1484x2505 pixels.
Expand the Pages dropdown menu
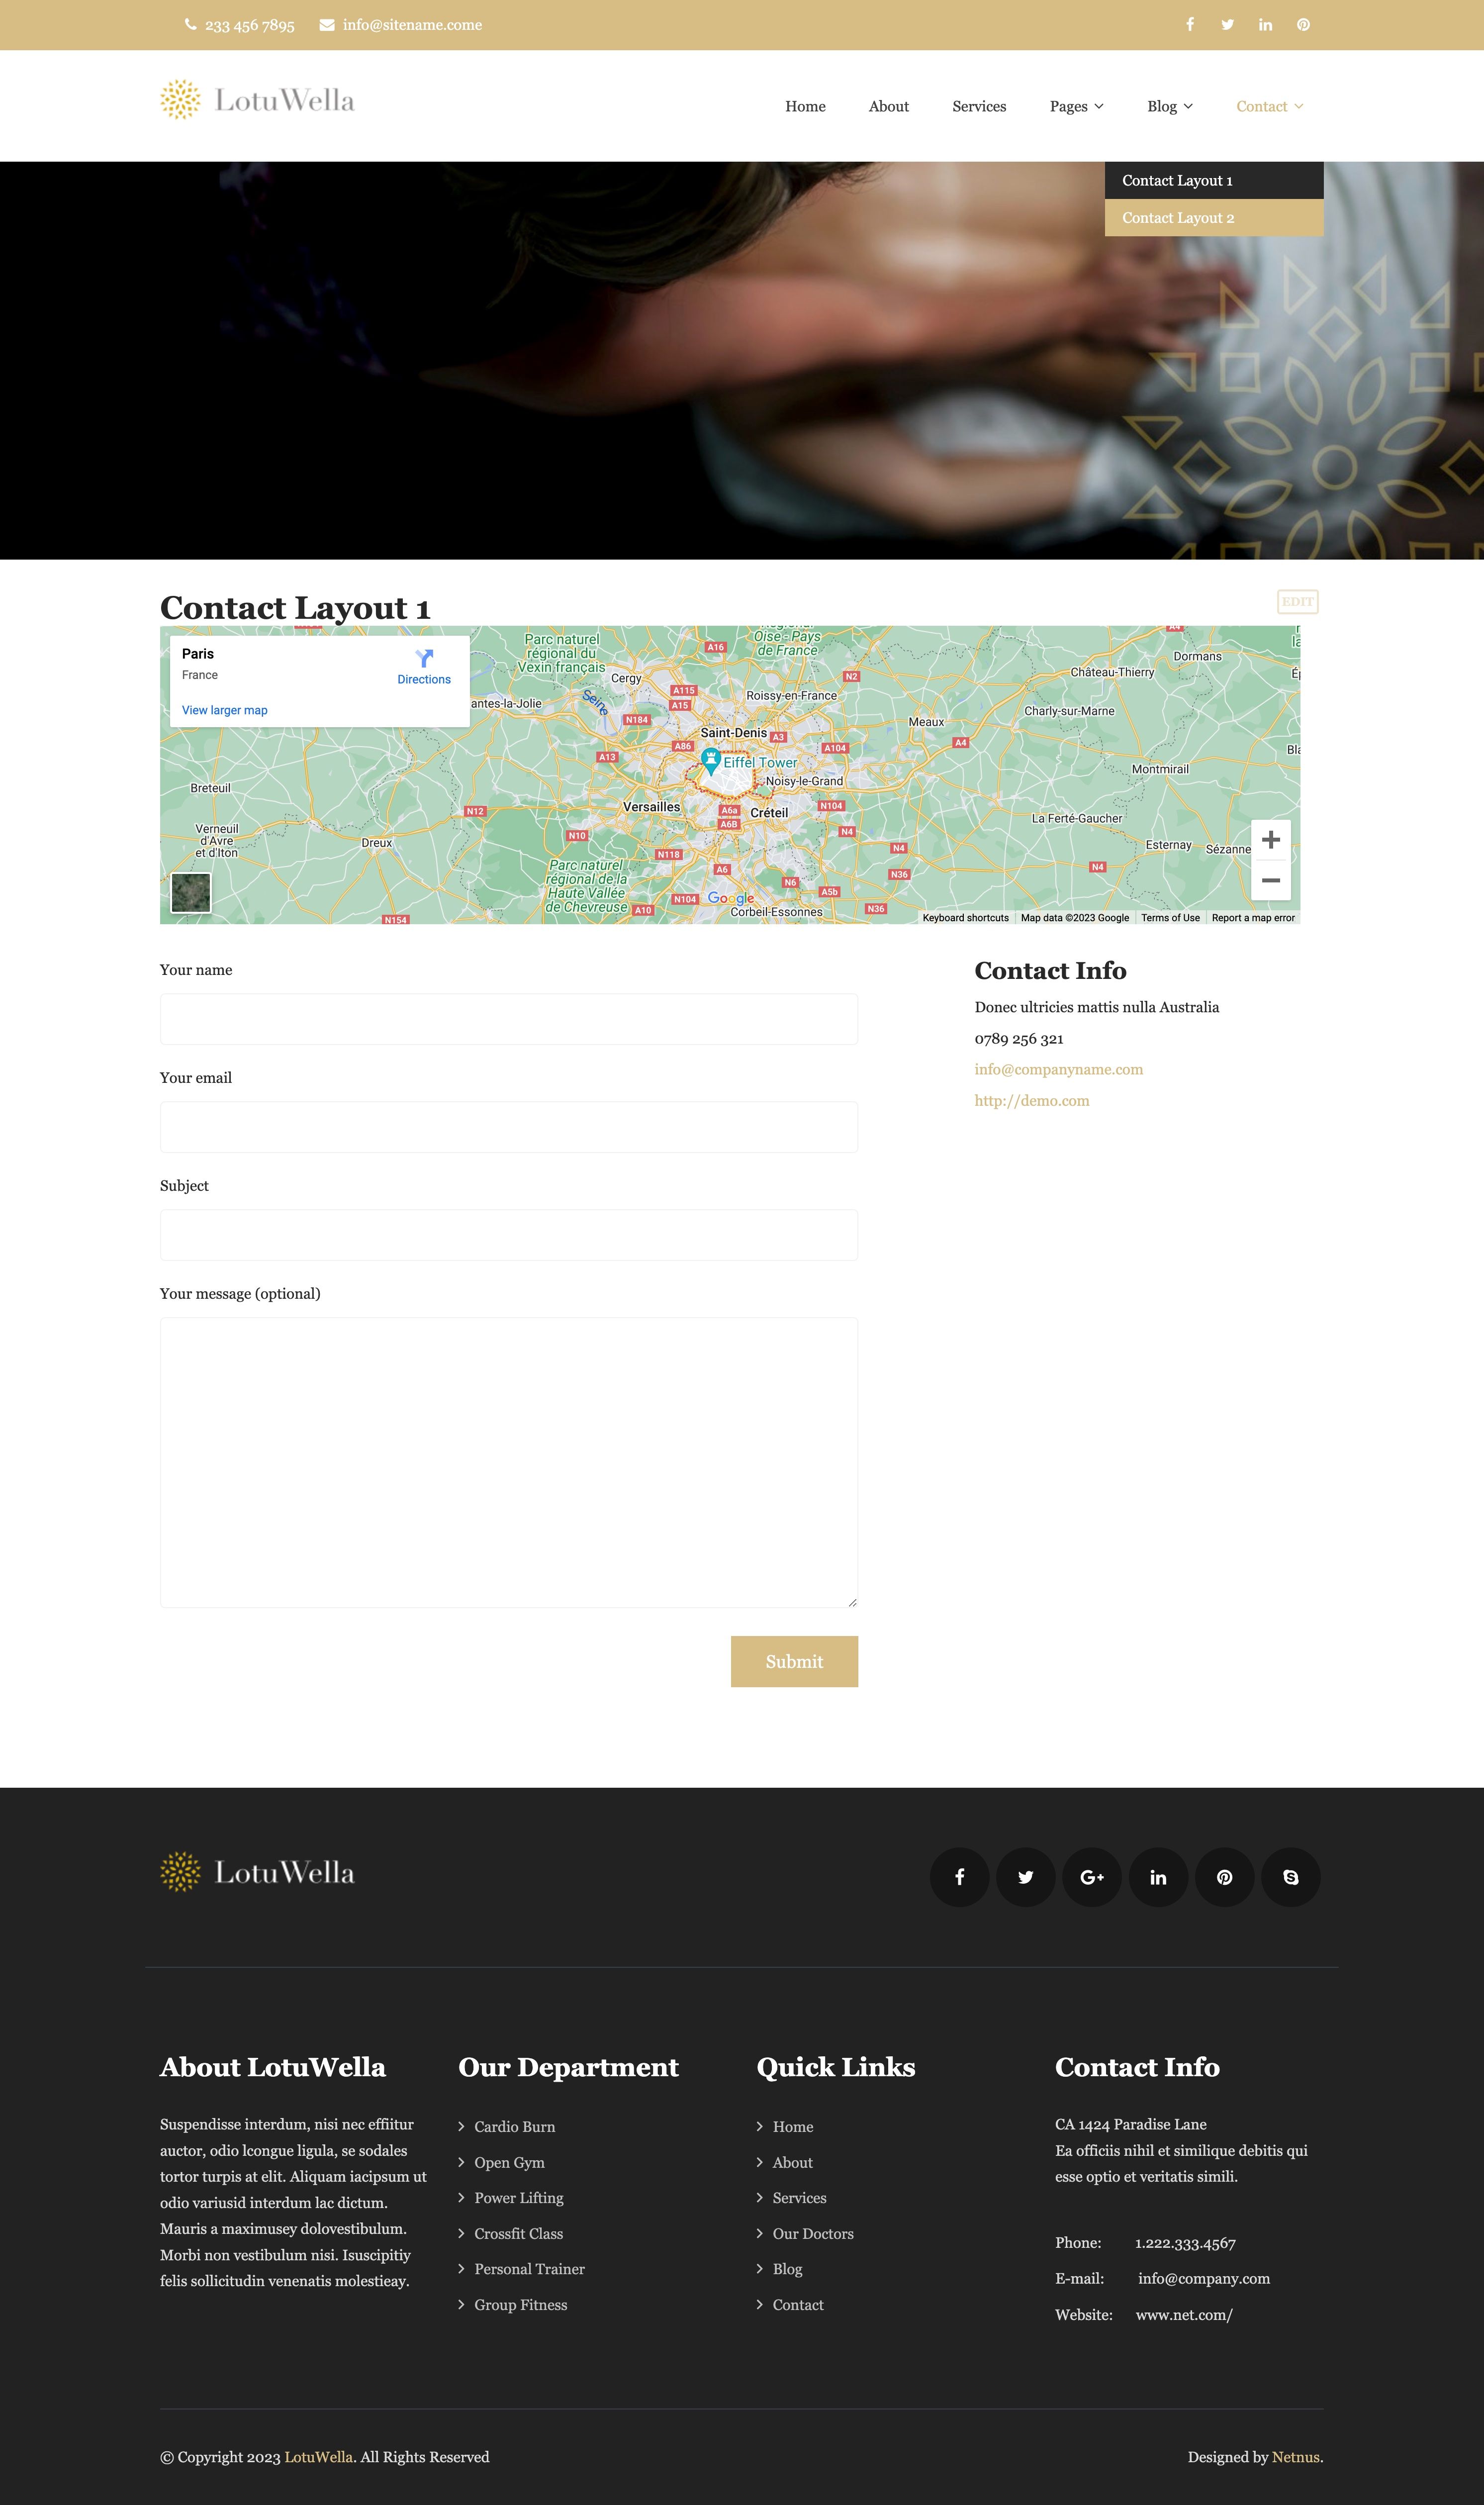(x=1076, y=106)
